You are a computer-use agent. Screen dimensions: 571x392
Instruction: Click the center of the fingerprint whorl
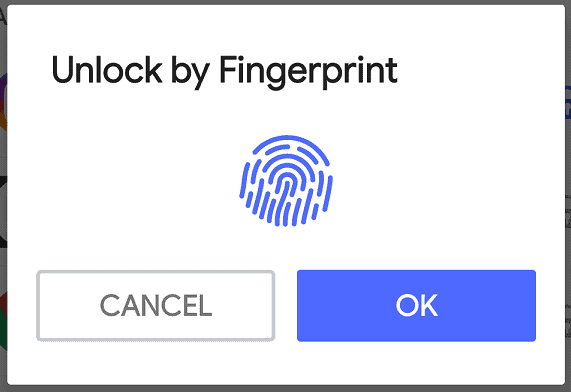coord(287,182)
